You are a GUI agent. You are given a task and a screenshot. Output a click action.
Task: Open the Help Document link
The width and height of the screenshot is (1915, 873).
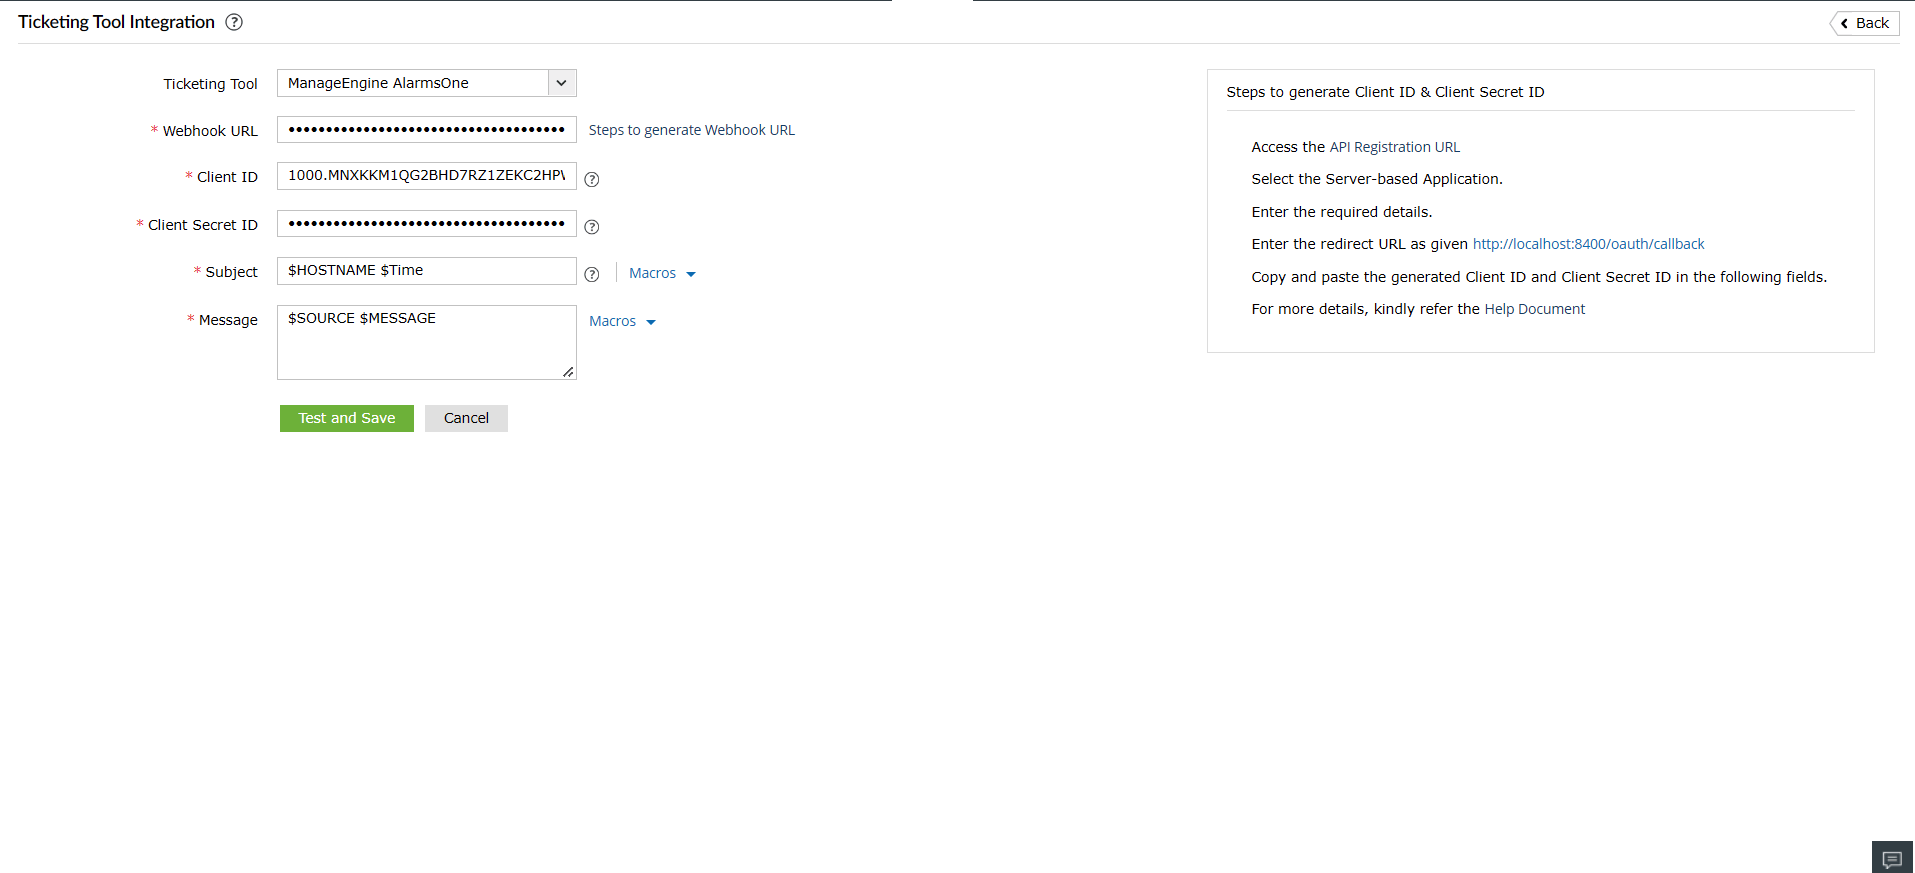[x=1535, y=309]
